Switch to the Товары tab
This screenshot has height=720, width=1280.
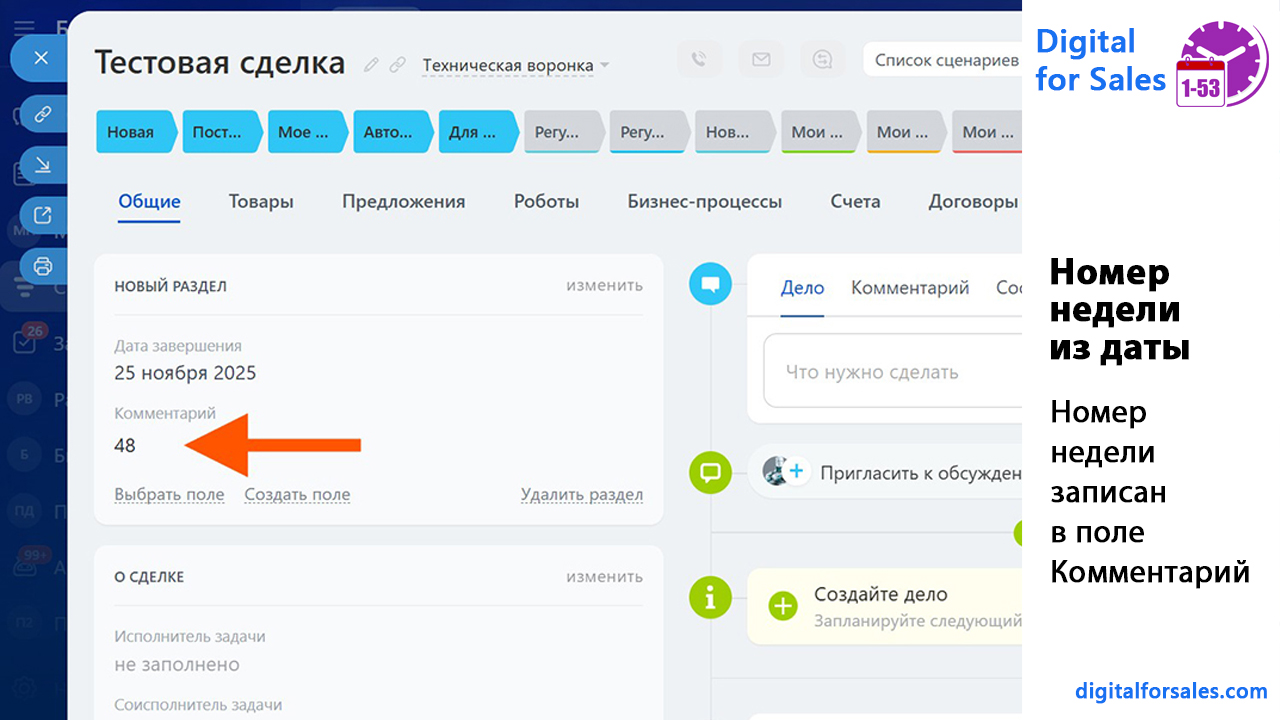click(261, 201)
